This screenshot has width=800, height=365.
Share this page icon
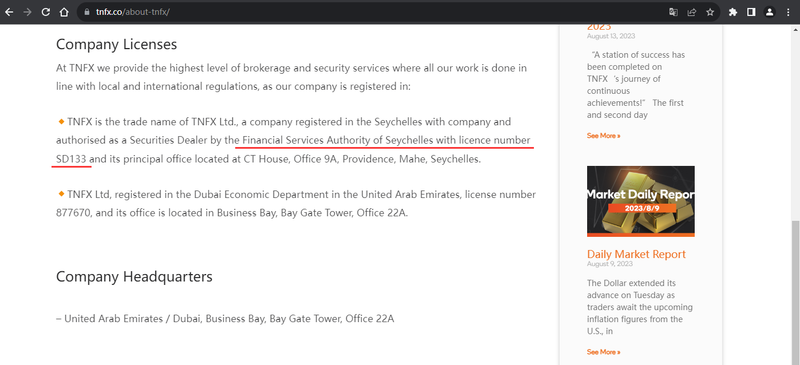pos(692,12)
